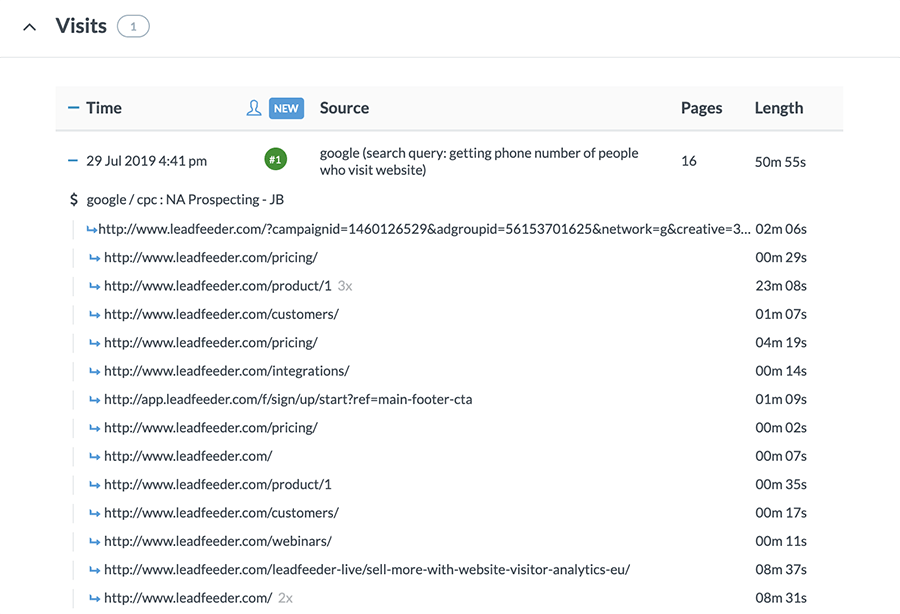900x614 pixels.
Task: Click the NEW badge in table header
Action: pos(286,108)
